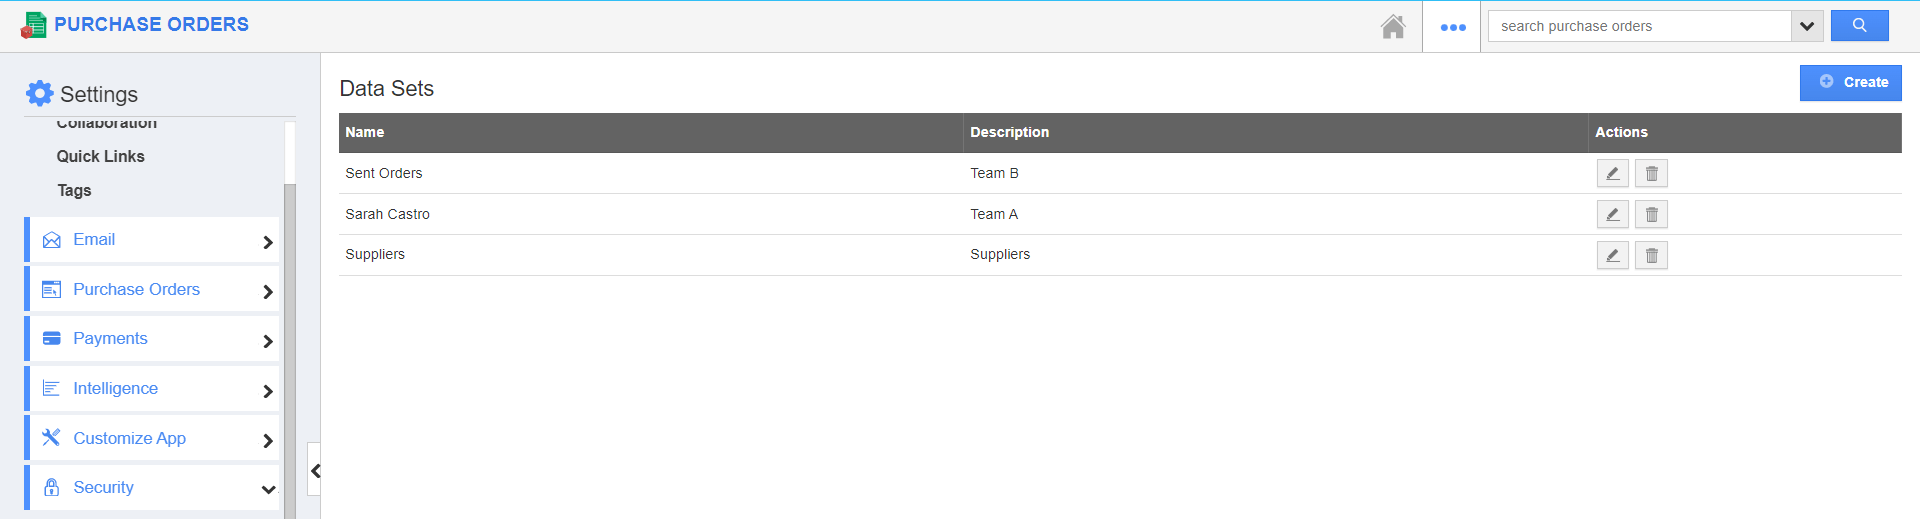Collapse the left settings sidebar
The height and width of the screenshot is (519, 1920).
pyautogui.click(x=315, y=471)
